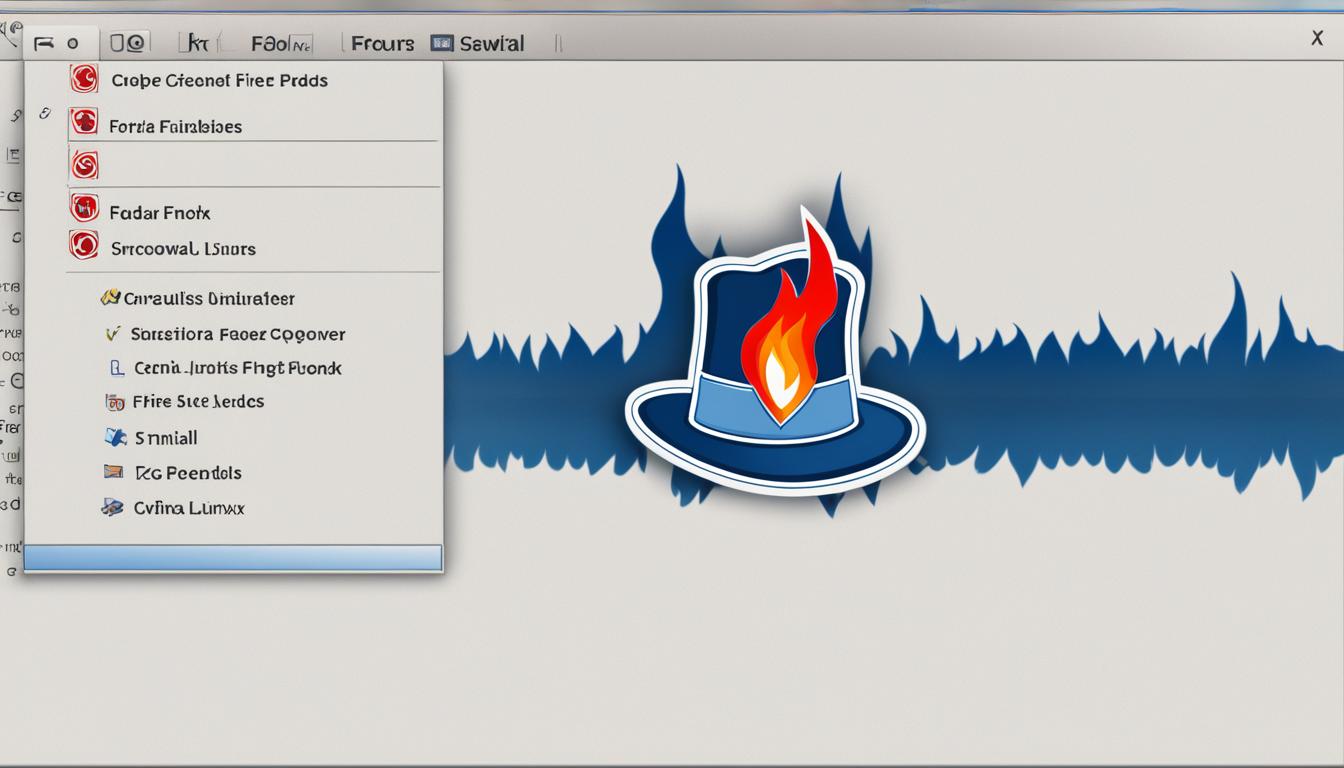Click the document icon near Cecna Jurotts entry
Screen dimensions: 1344x768
(x=113, y=368)
